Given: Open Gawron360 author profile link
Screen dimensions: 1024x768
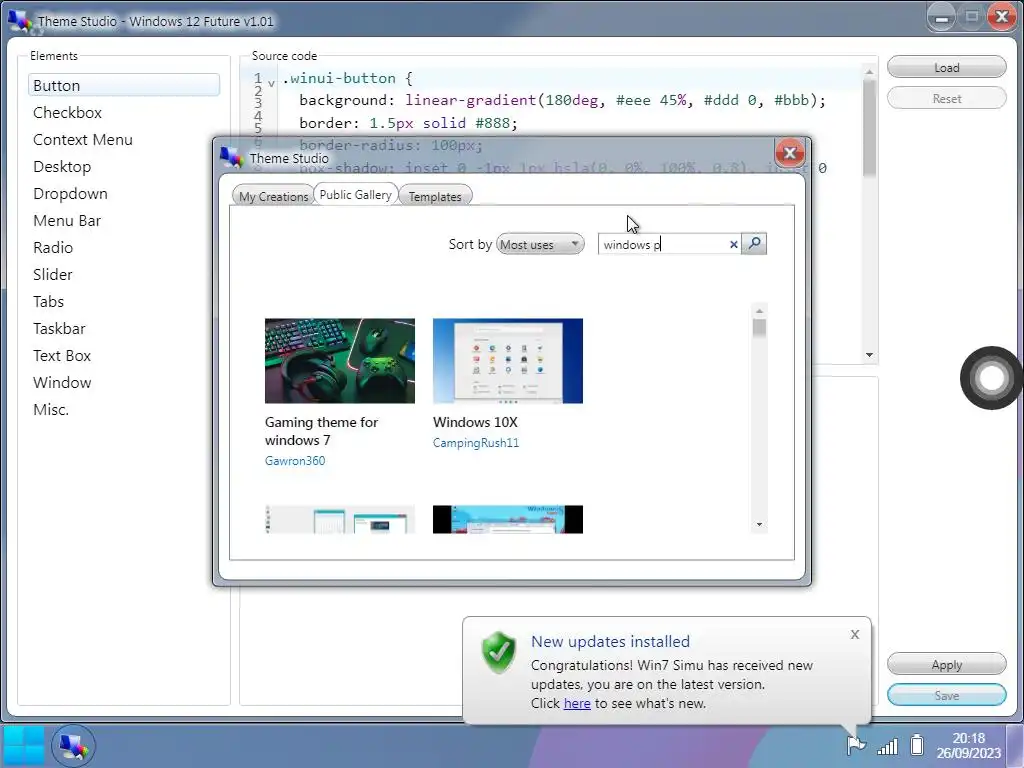Looking at the screenshot, I should (x=295, y=460).
